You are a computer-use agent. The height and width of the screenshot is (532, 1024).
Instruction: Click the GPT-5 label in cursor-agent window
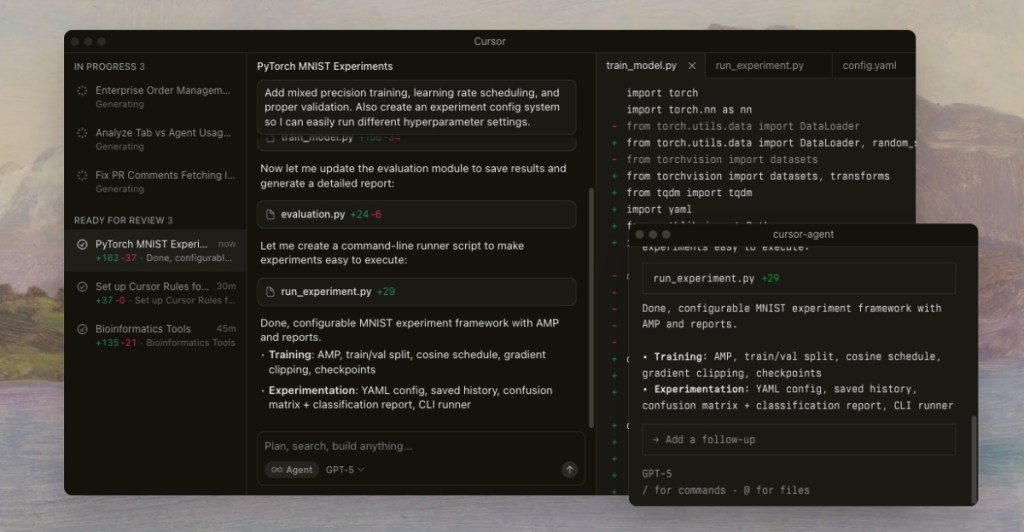657,474
